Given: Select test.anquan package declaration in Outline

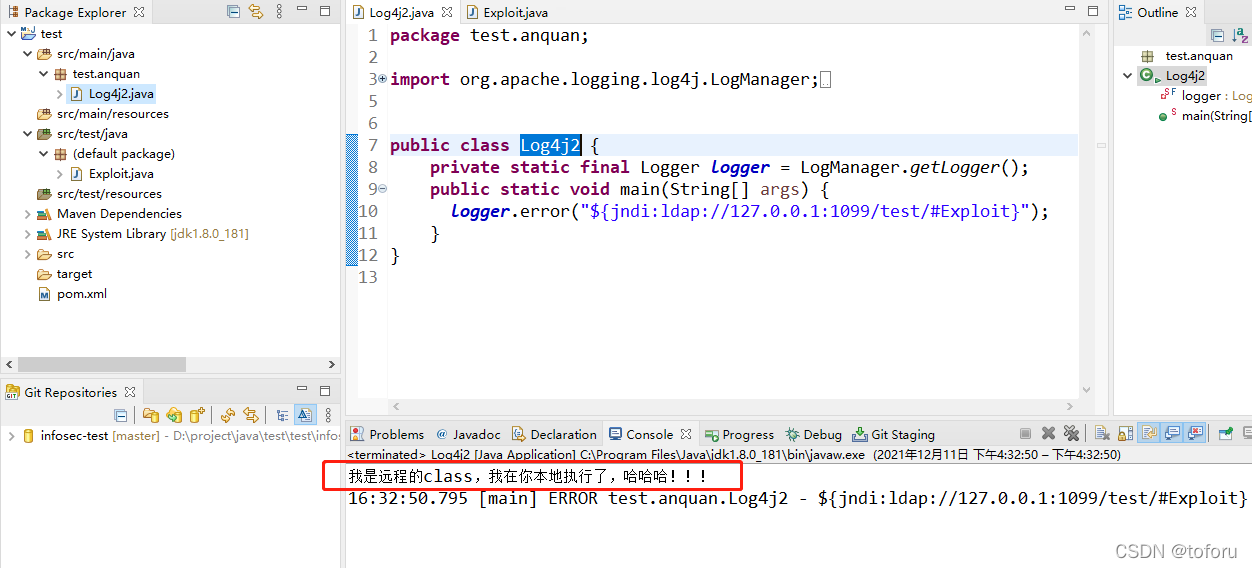Looking at the screenshot, I should click(1187, 56).
